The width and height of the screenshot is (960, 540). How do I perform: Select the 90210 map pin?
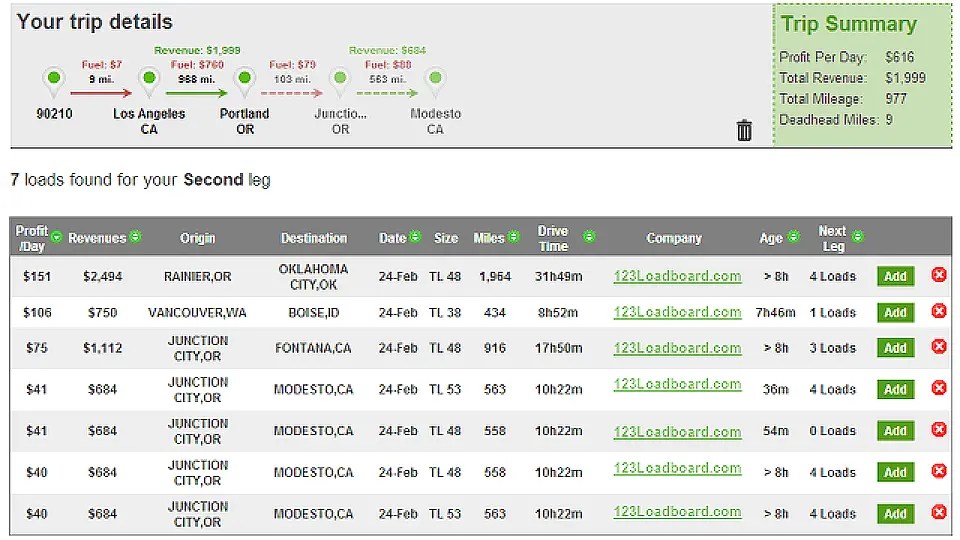click(54, 82)
